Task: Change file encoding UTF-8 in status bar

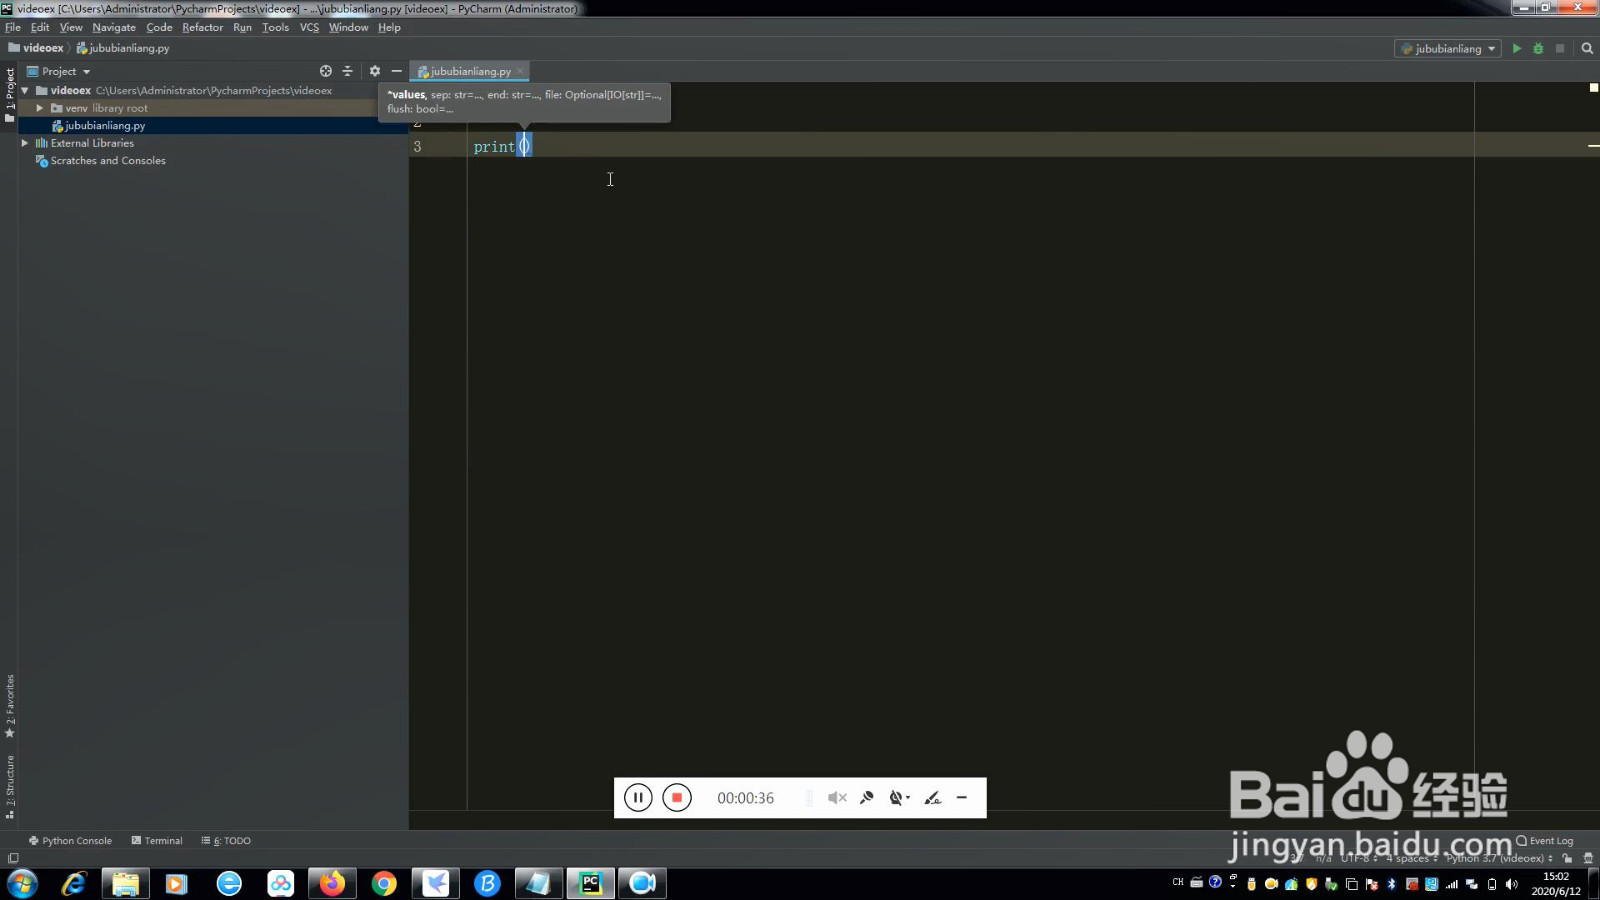Action: 1359,858
